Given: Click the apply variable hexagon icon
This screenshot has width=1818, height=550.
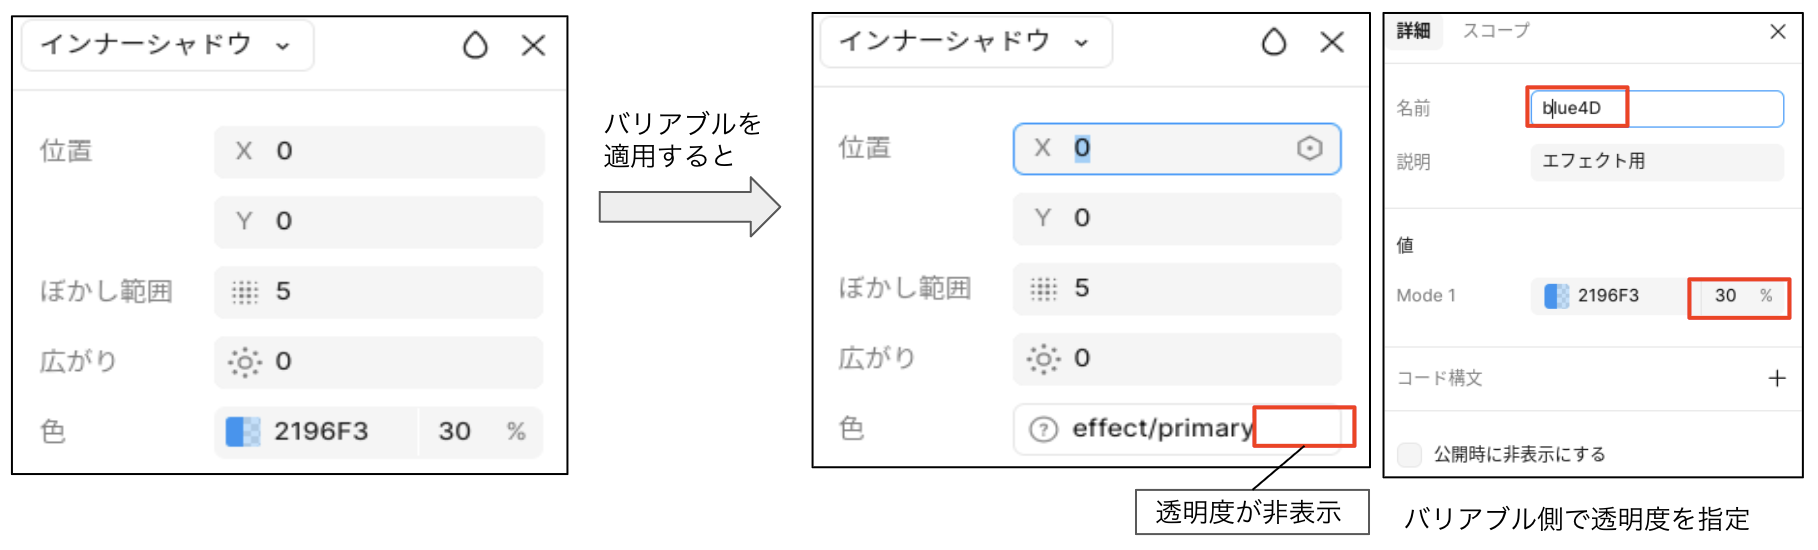Looking at the screenshot, I should point(1309,149).
